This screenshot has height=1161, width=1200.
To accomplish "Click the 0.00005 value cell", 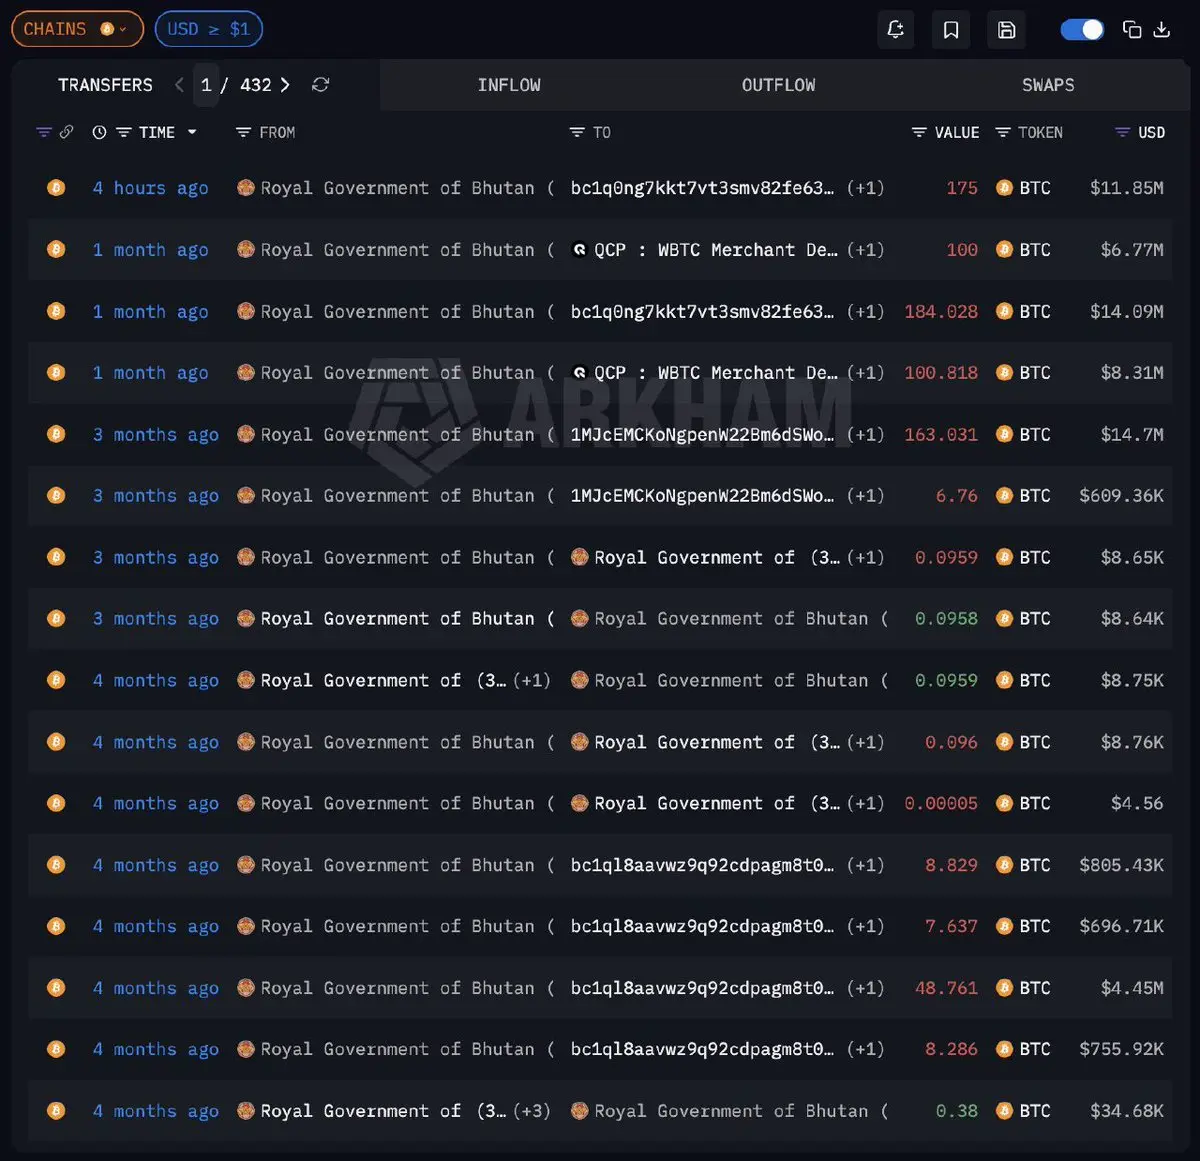I will [940, 803].
